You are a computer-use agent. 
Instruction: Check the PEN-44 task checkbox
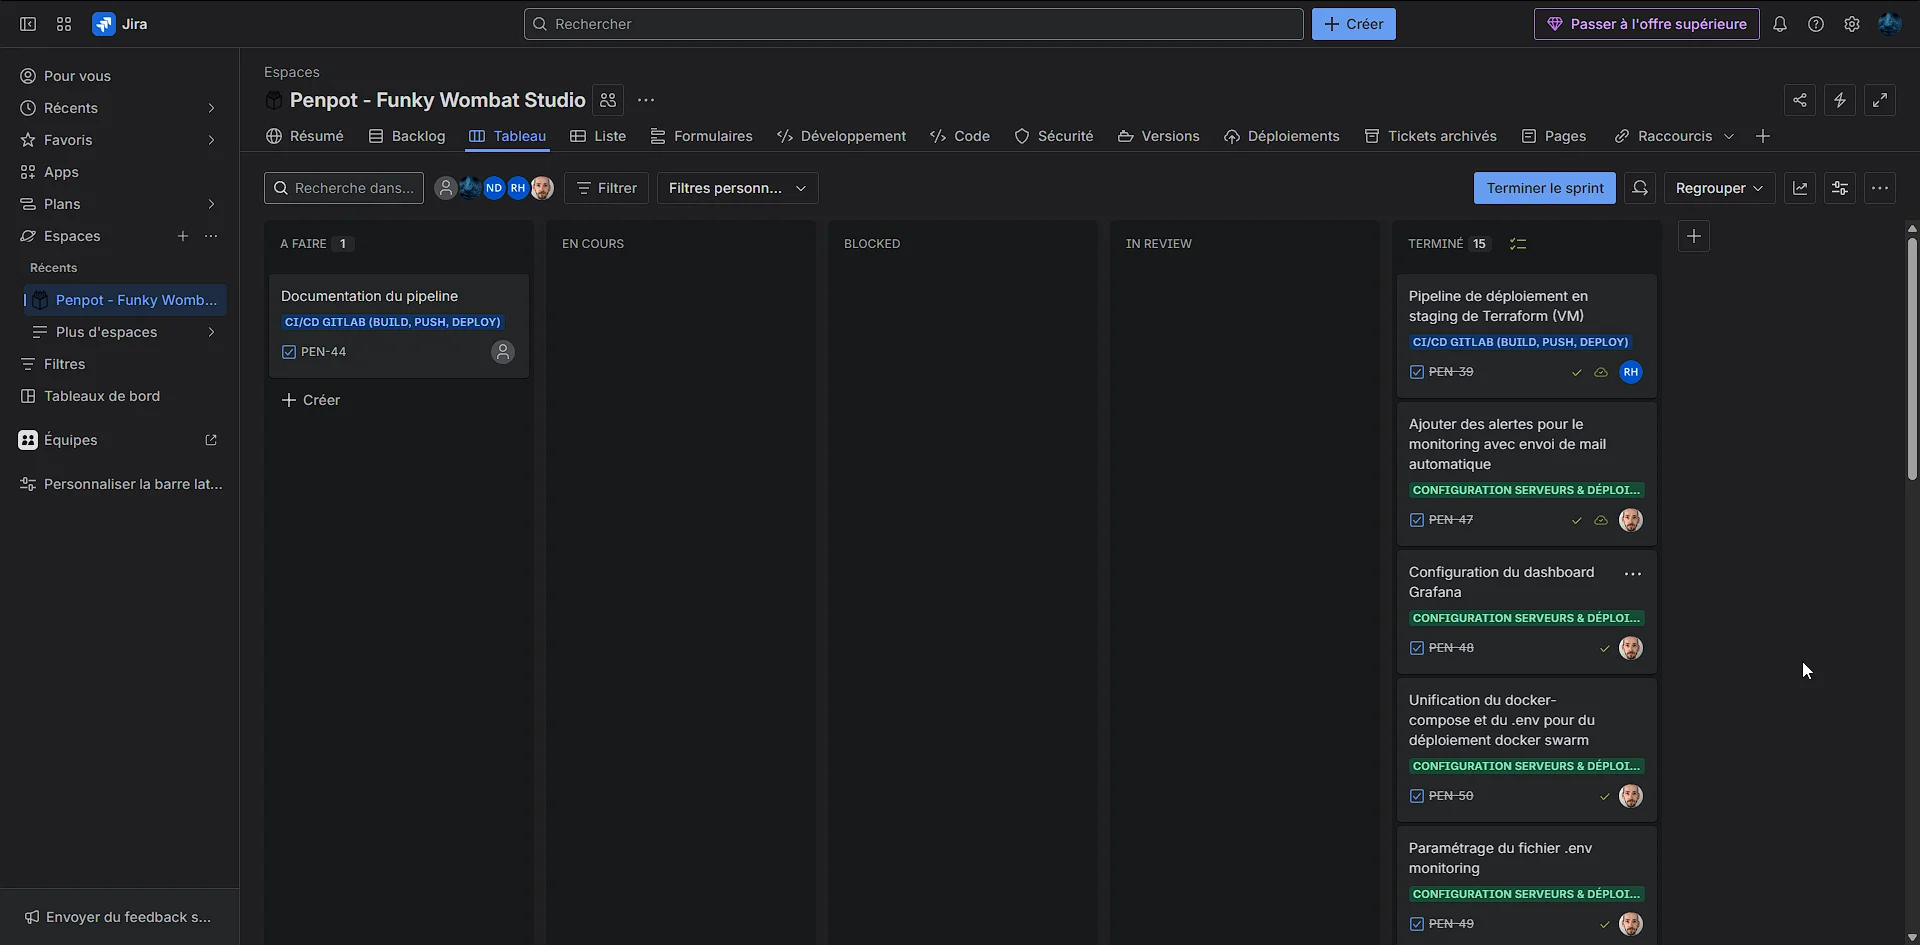click(289, 351)
